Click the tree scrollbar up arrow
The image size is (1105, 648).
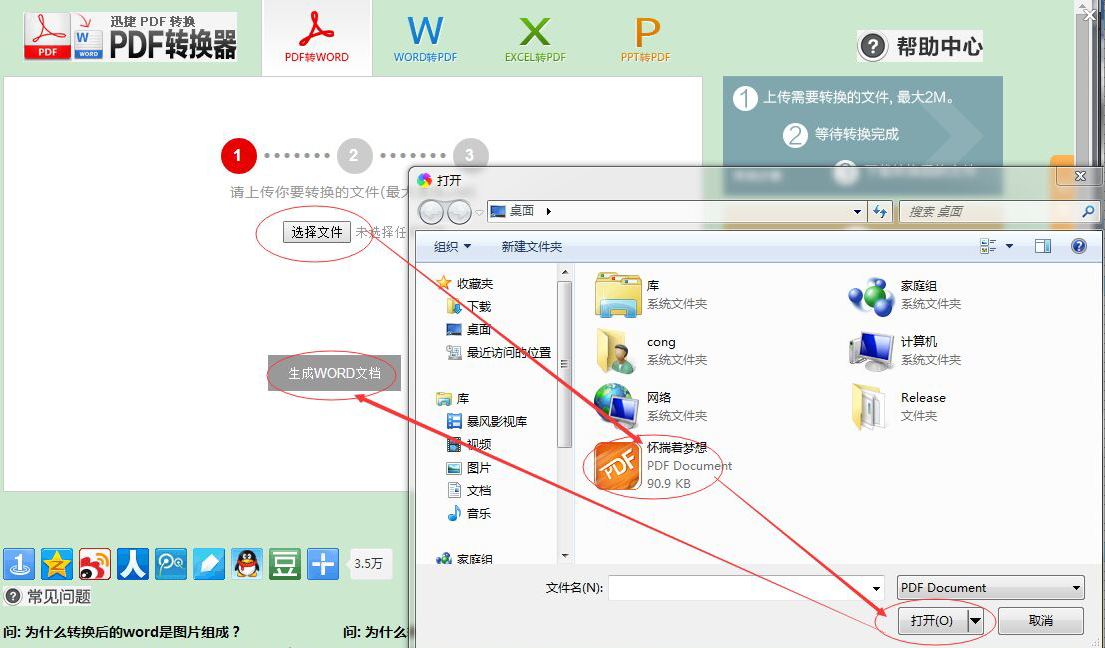(564, 272)
